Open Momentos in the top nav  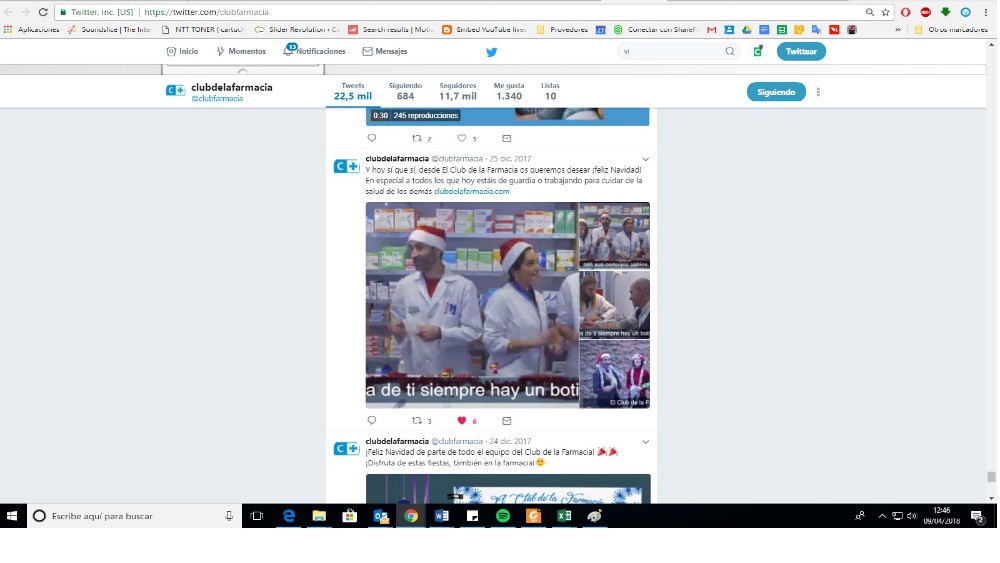coord(241,51)
